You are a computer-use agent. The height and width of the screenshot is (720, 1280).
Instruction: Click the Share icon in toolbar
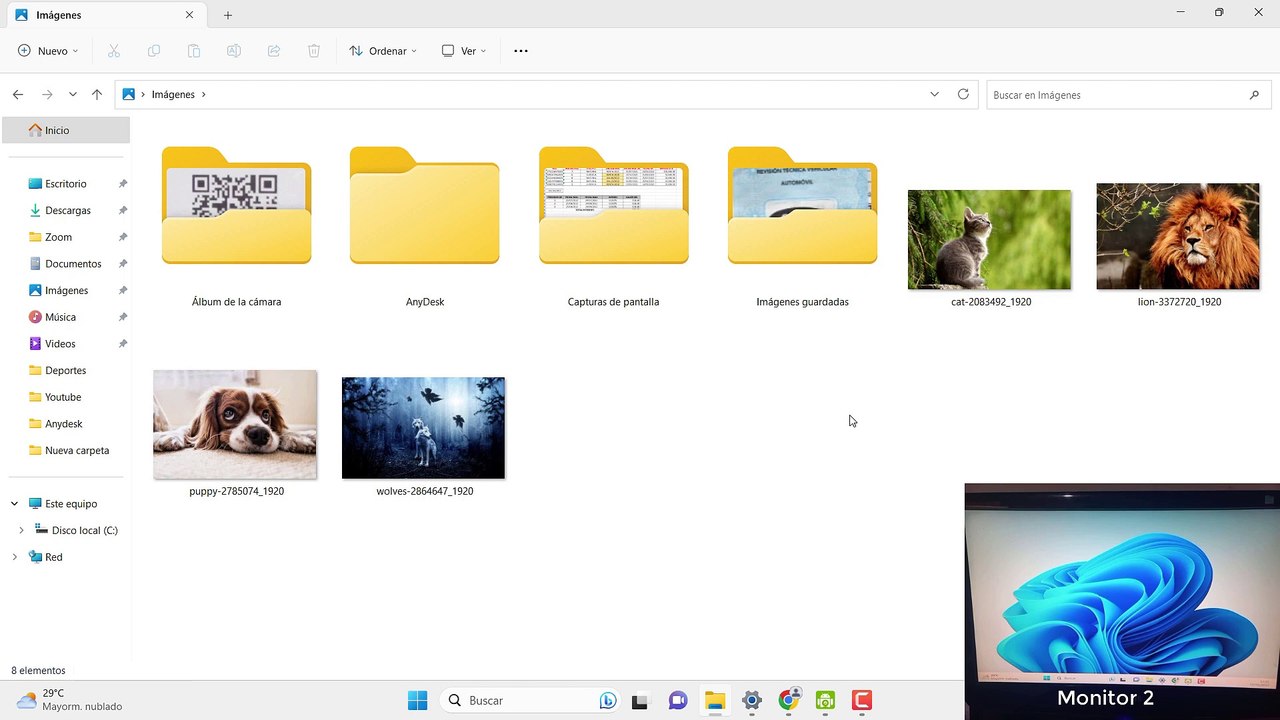tap(274, 51)
